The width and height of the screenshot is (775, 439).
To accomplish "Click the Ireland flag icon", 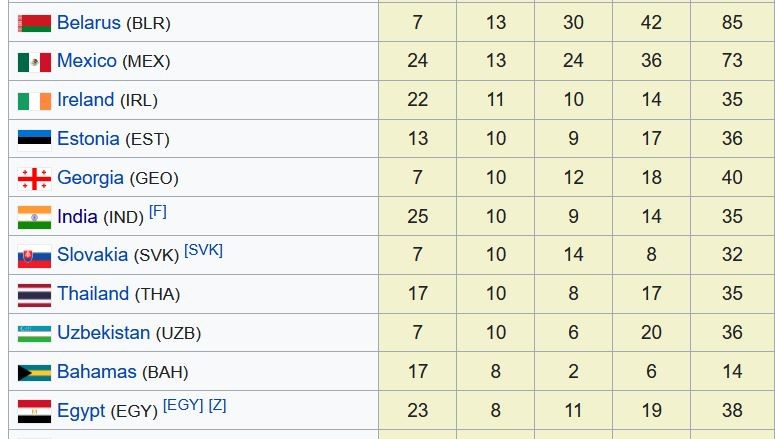I will click(x=34, y=101).
